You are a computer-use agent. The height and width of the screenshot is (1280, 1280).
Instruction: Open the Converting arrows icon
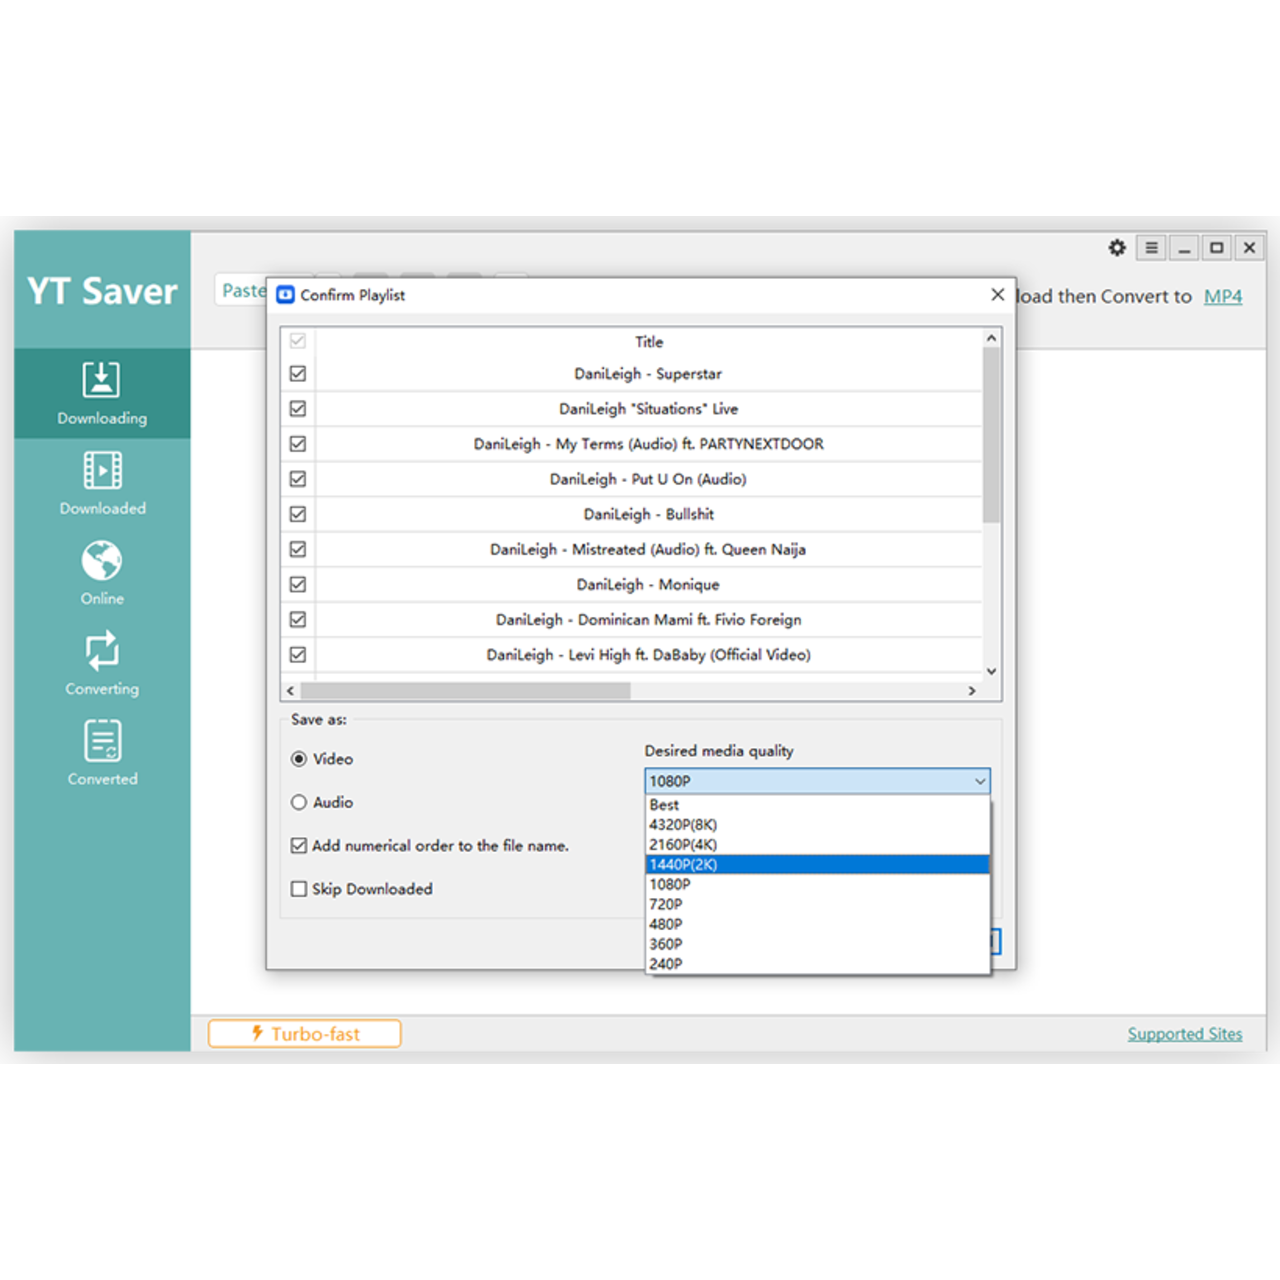tap(102, 651)
